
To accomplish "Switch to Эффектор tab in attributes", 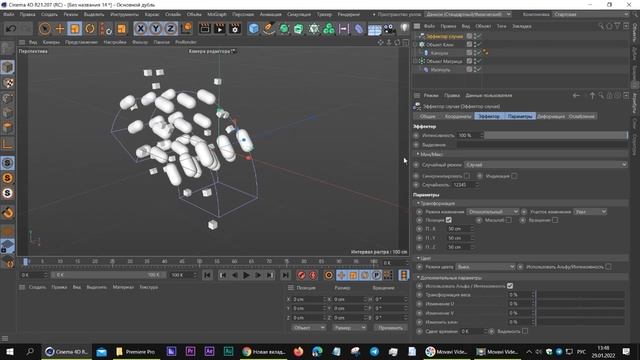I will coord(489,116).
